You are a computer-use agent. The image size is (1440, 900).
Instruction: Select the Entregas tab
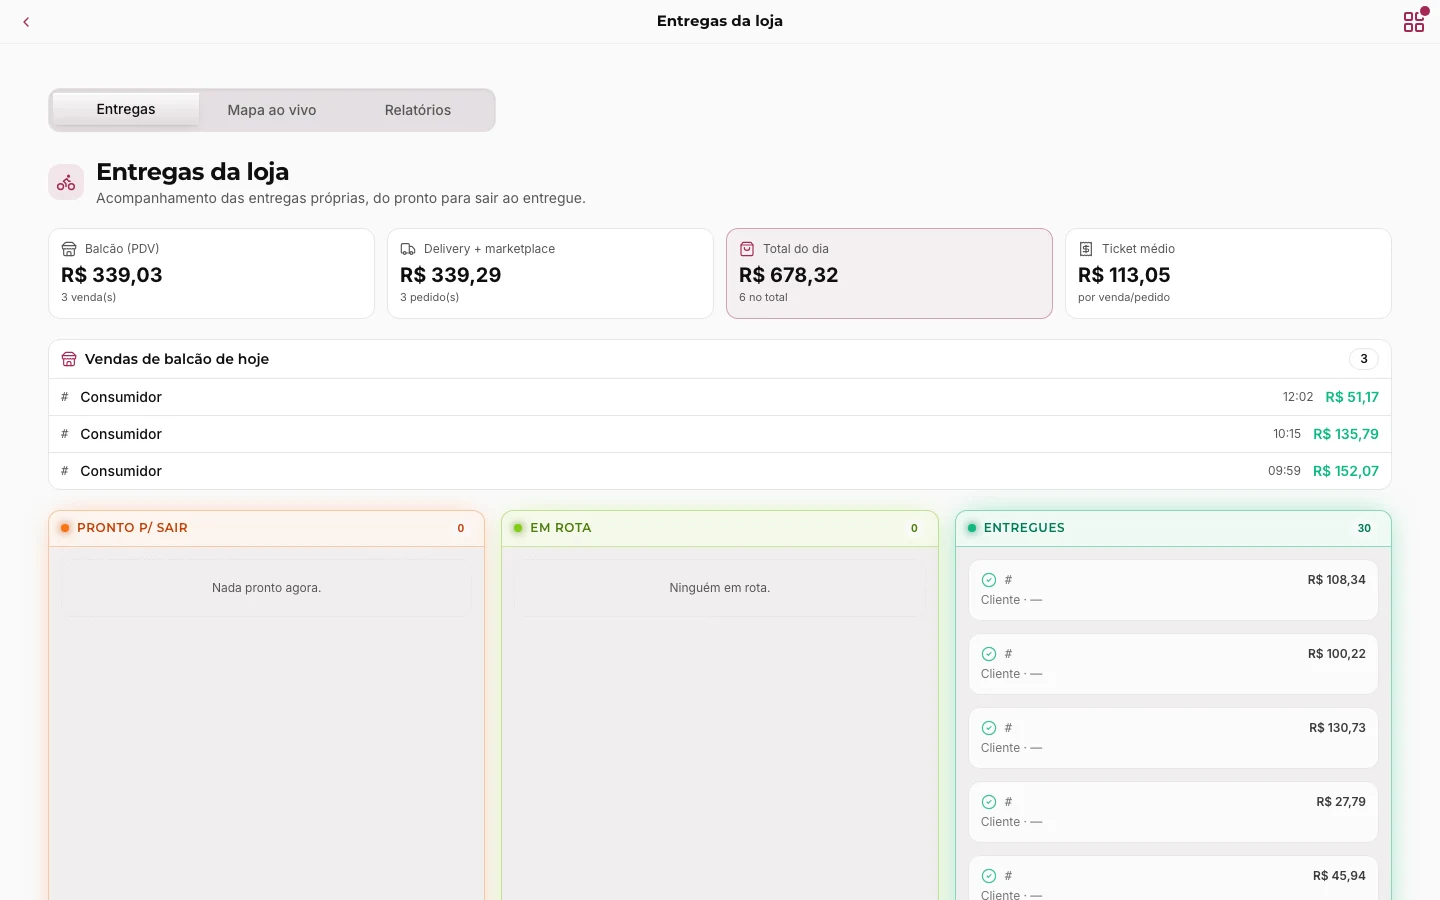(126, 110)
